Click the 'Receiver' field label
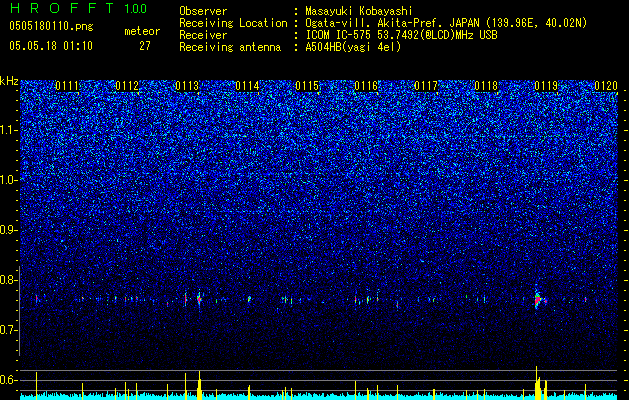The width and height of the screenshot is (629, 400). (203, 35)
